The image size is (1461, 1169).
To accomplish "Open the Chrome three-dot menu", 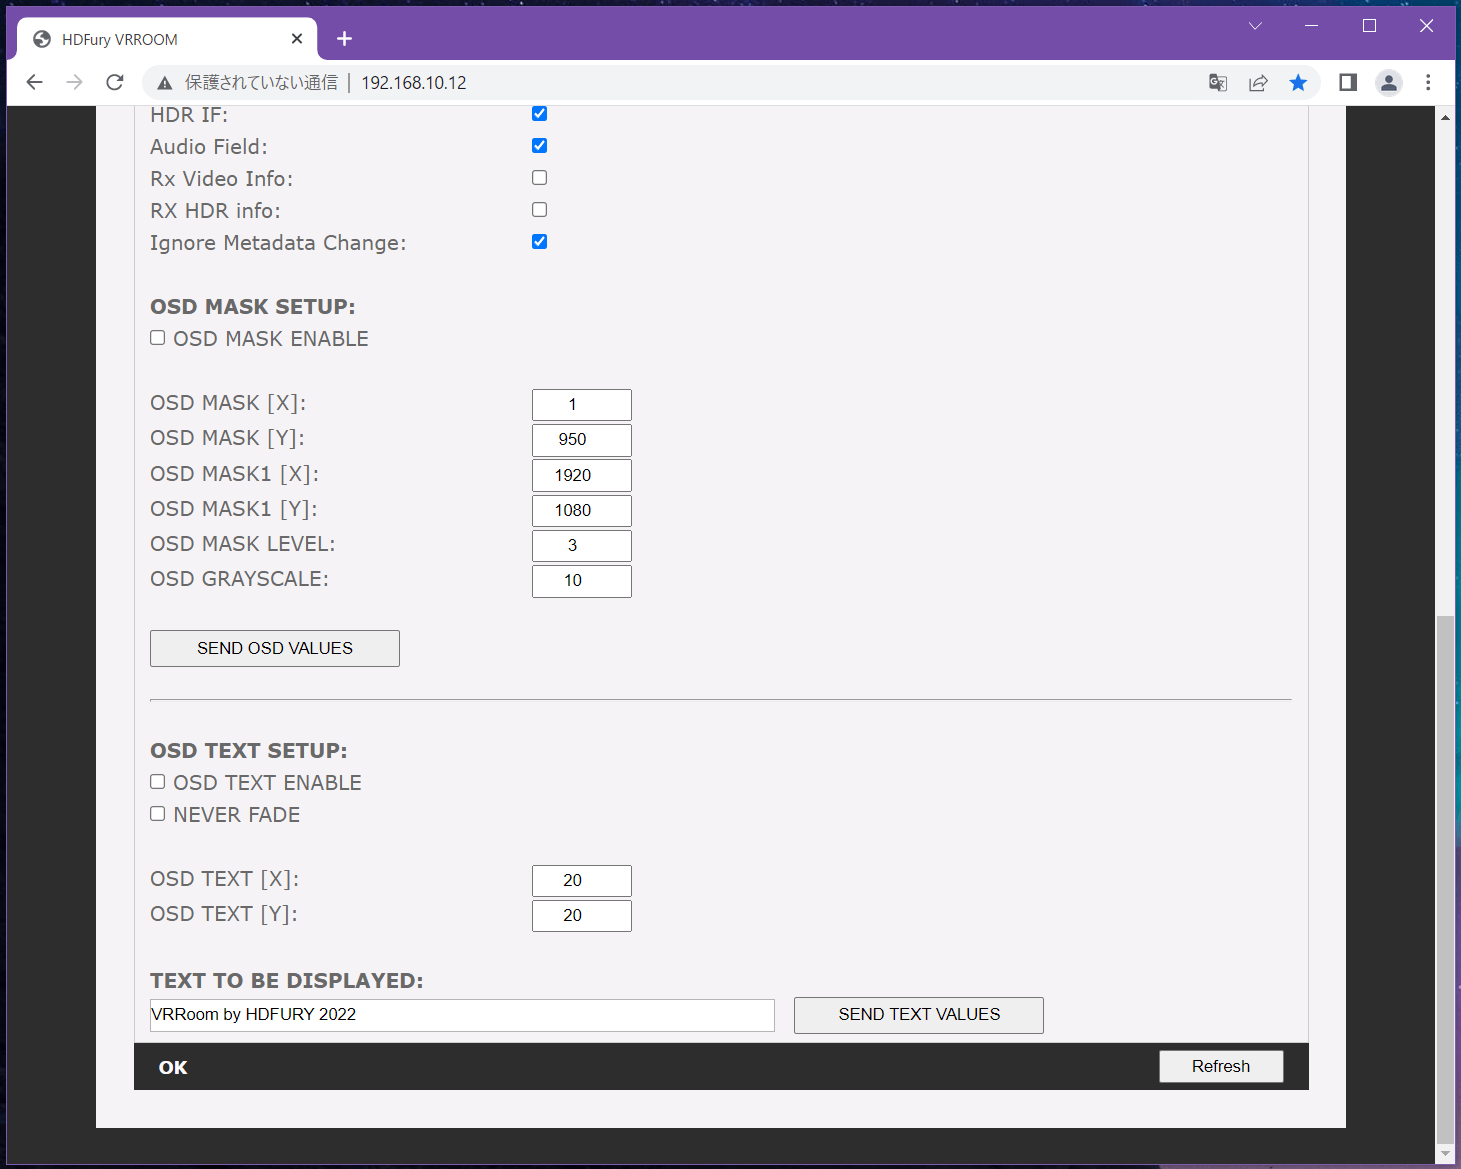I will point(1428,82).
